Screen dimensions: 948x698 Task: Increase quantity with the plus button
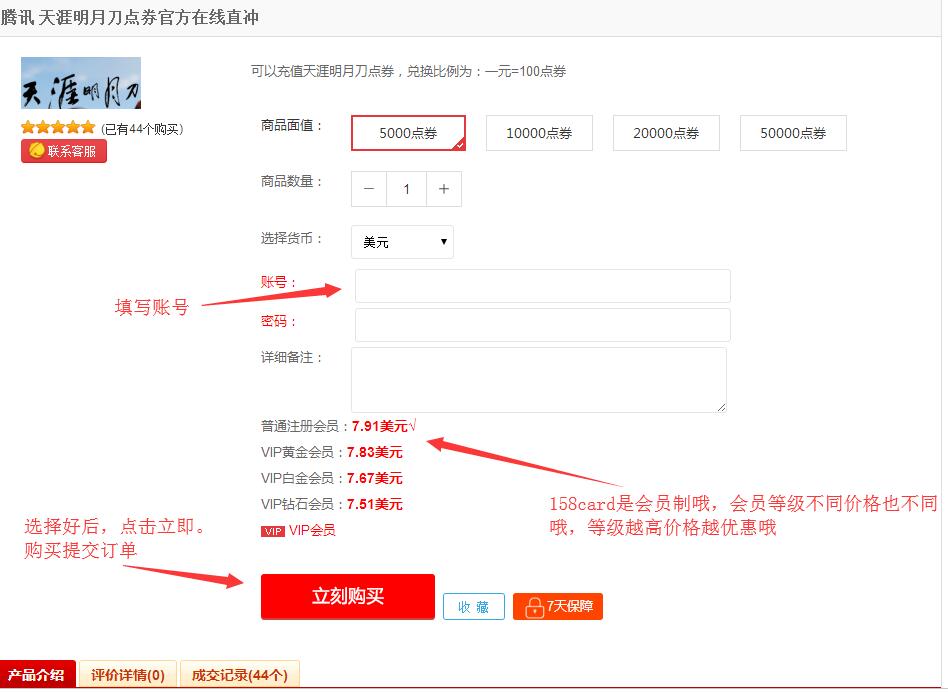click(444, 189)
